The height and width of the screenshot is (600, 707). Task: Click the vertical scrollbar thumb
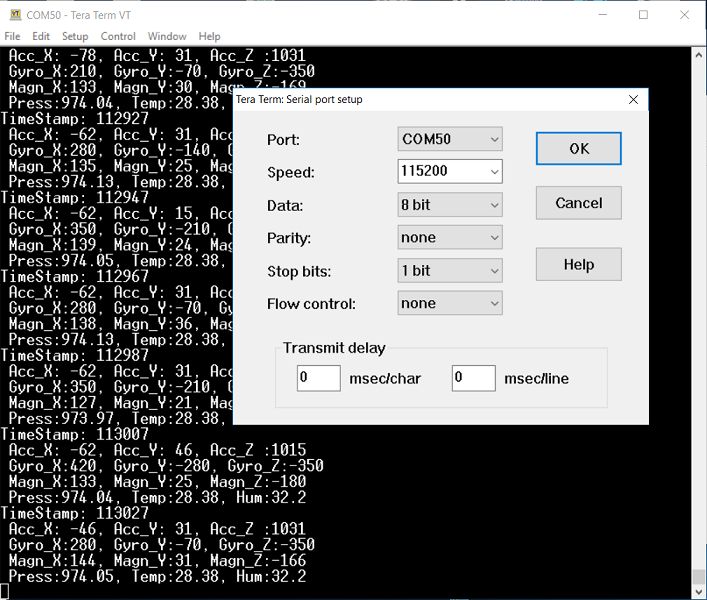pyautogui.click(x=699, y=576)
